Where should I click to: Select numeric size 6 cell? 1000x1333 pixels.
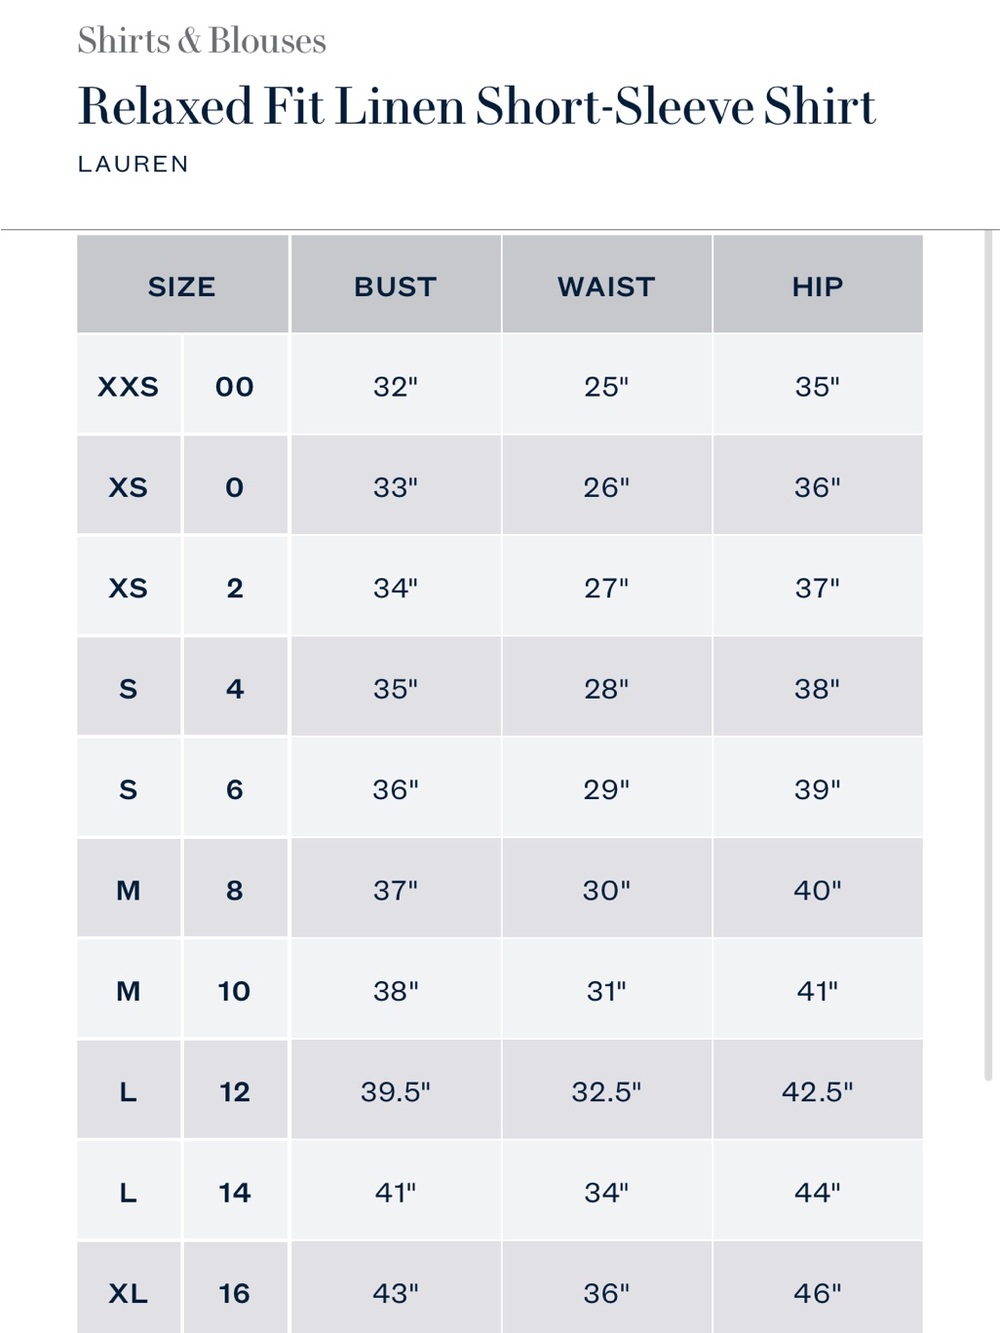pos(235,789)
